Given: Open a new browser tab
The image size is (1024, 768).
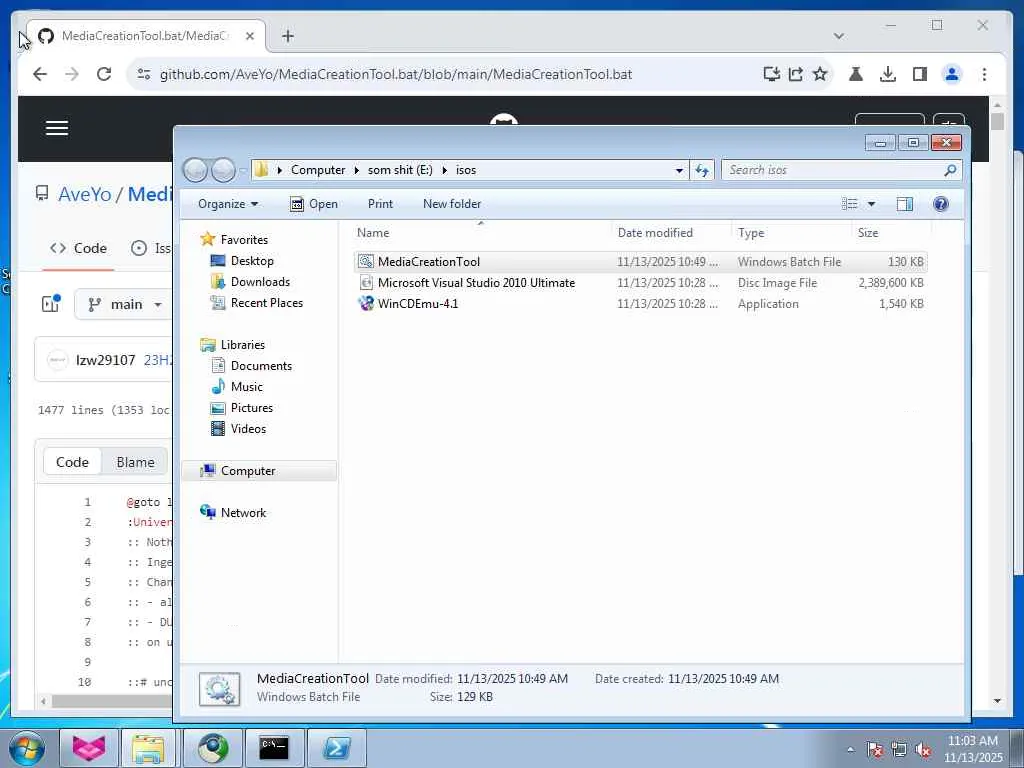Looking at the screenshot, I should click(287, 36).
